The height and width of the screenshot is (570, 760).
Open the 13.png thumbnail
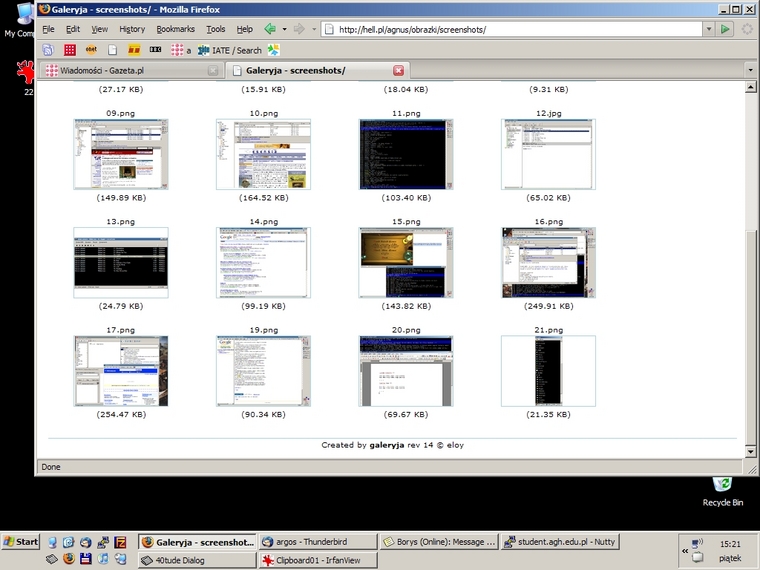[121, 262]
